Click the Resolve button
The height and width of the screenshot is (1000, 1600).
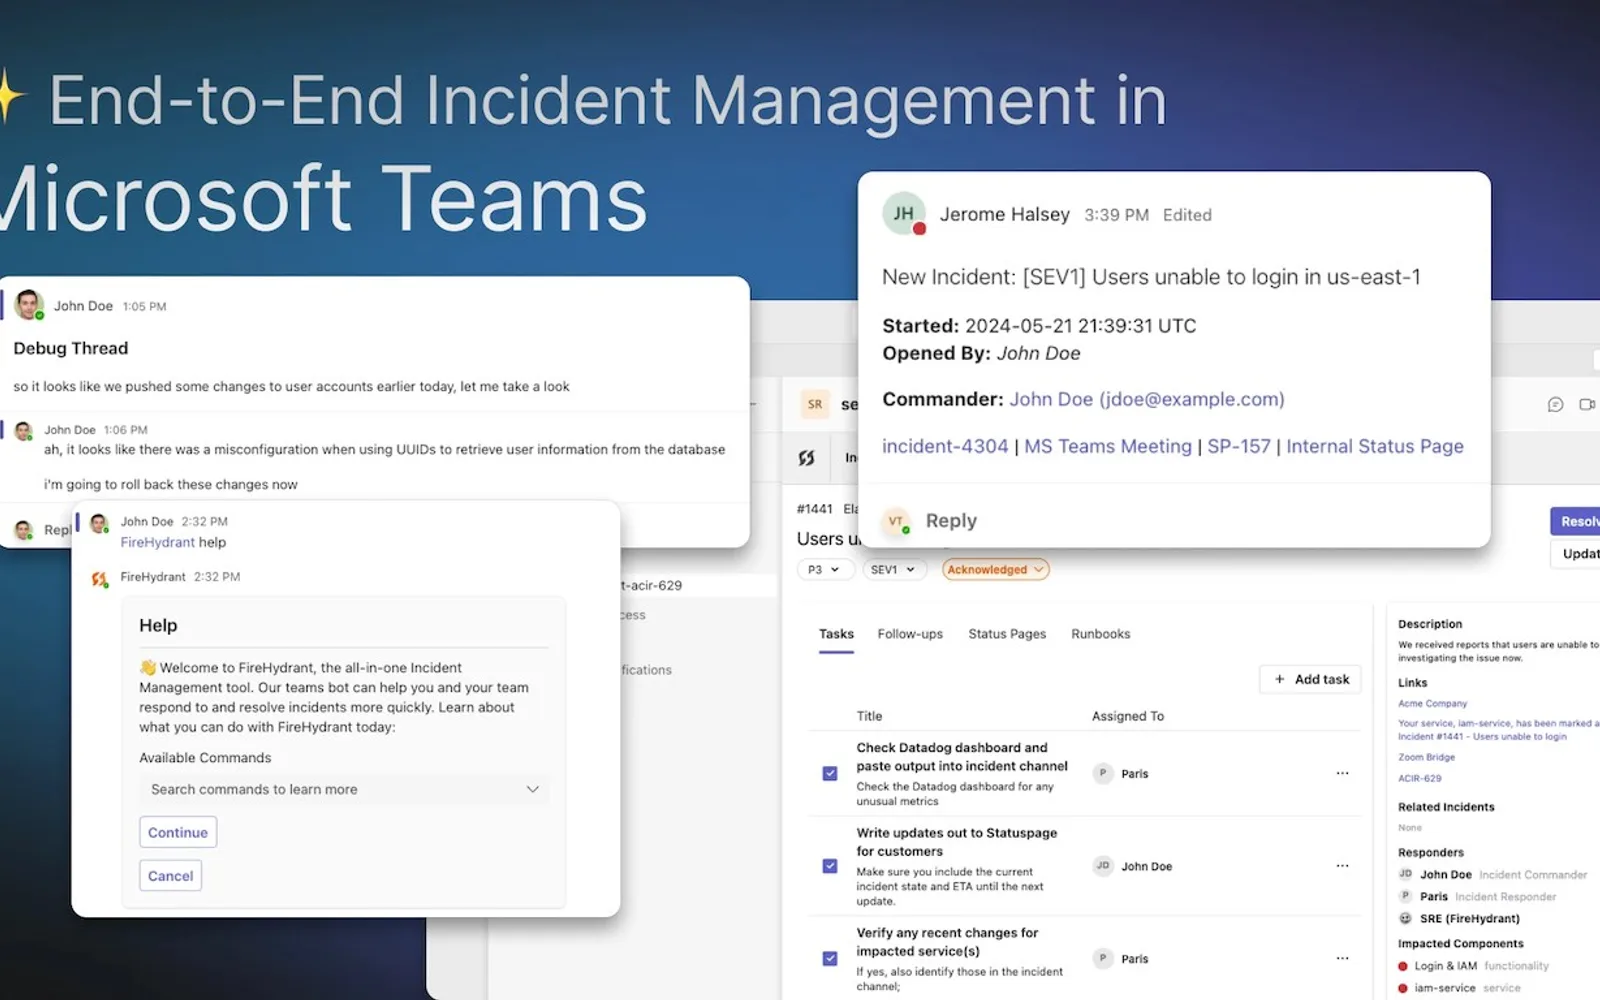coord(1576,521)
